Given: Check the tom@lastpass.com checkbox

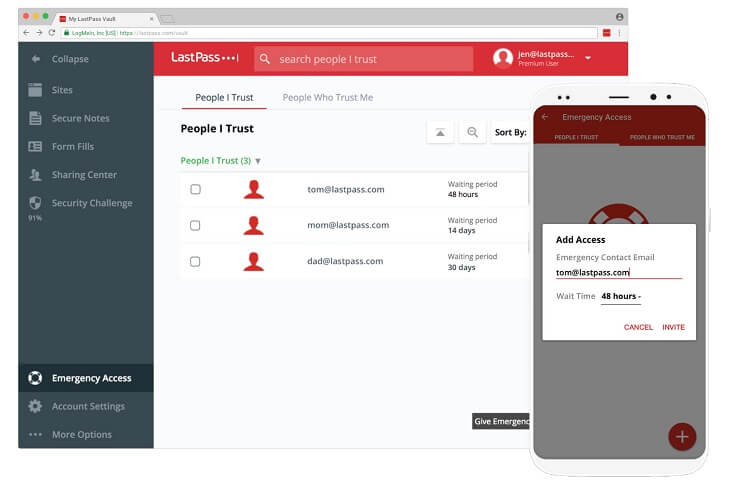Looking at the screenshot, I should [195, 189].
